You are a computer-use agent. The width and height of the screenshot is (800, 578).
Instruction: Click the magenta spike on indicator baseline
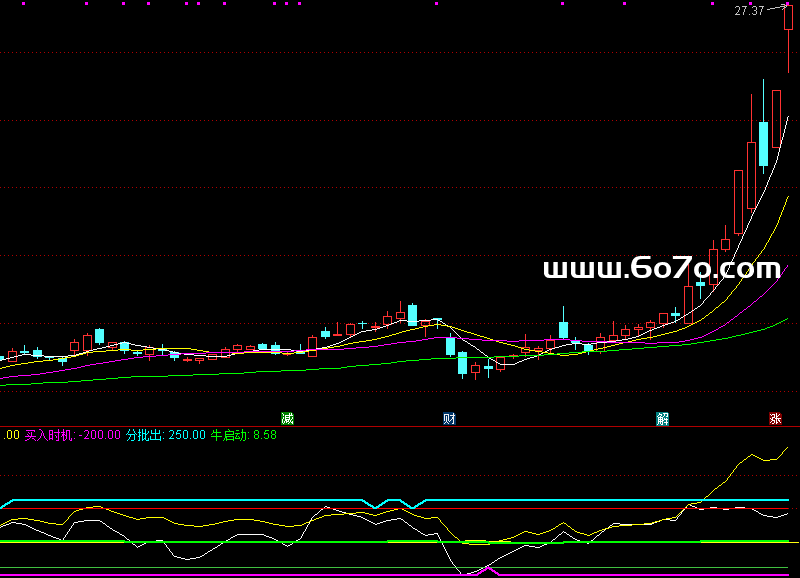pyautogui.click(x=487, y=570)
